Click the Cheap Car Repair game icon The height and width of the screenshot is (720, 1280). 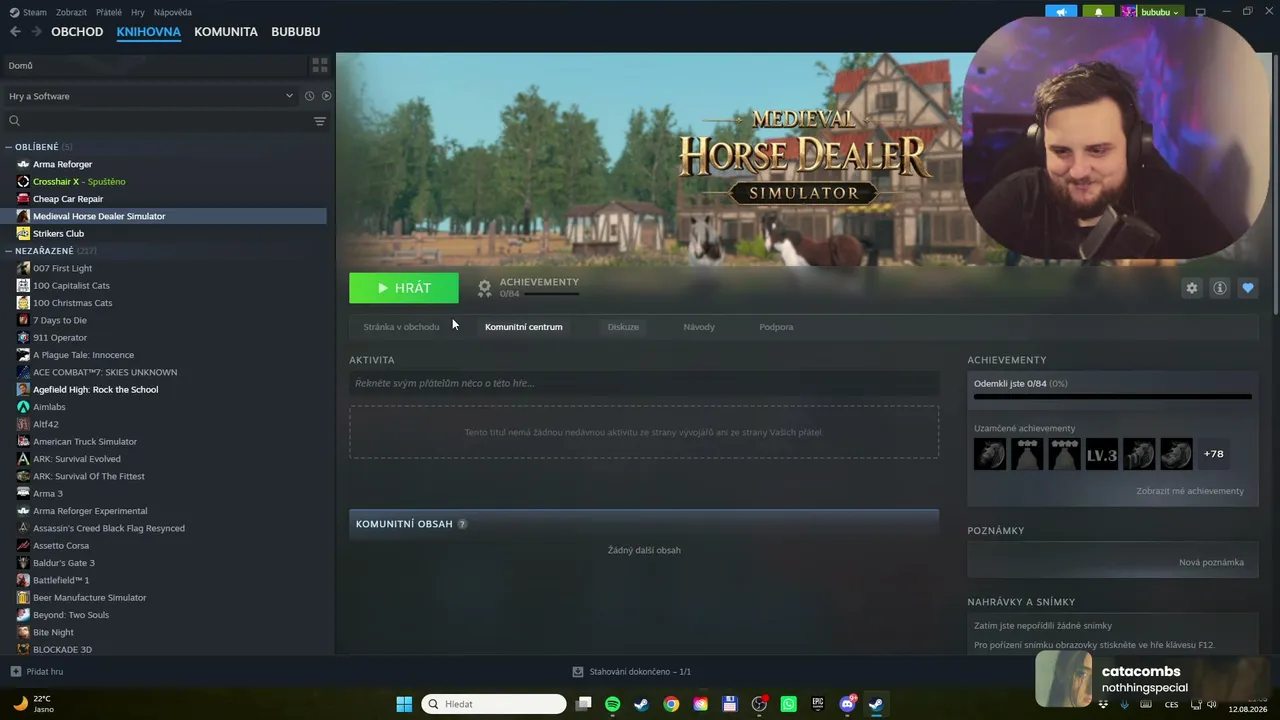point(23,199)
